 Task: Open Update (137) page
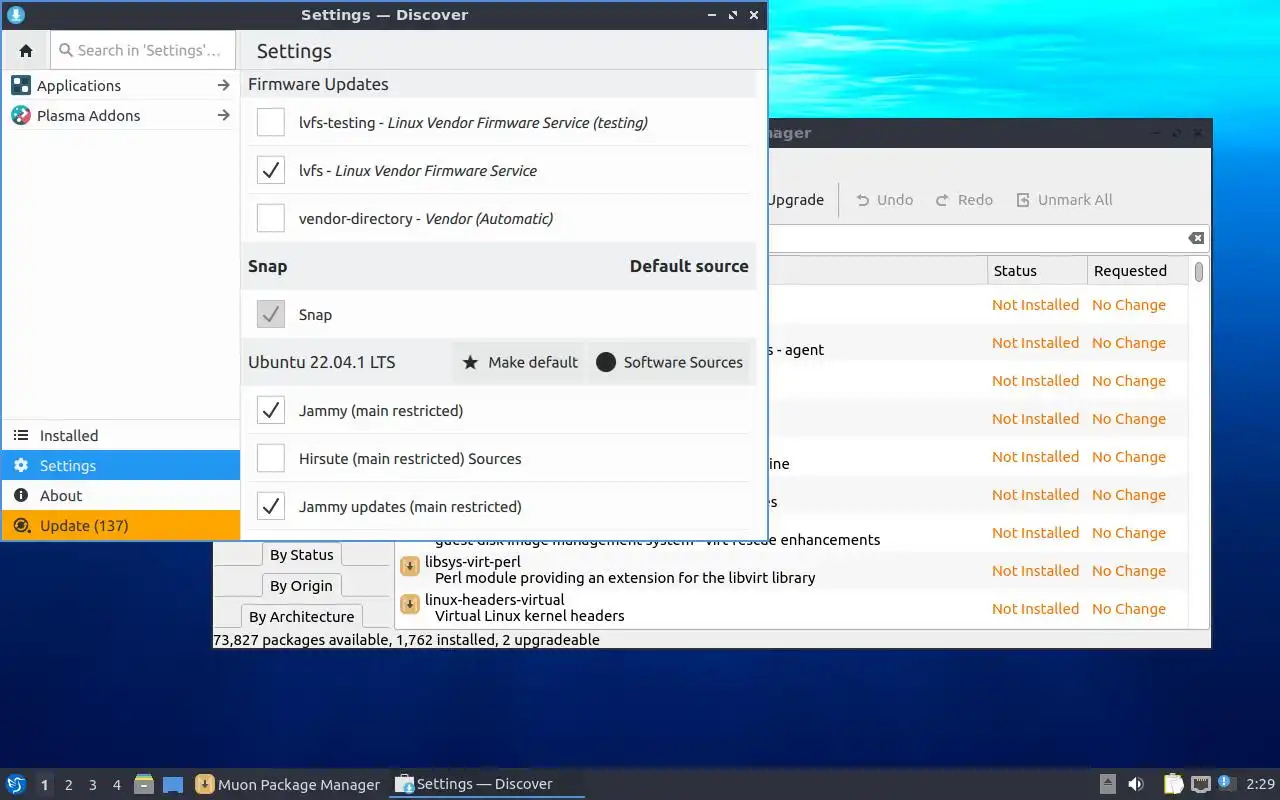[121, 526]
